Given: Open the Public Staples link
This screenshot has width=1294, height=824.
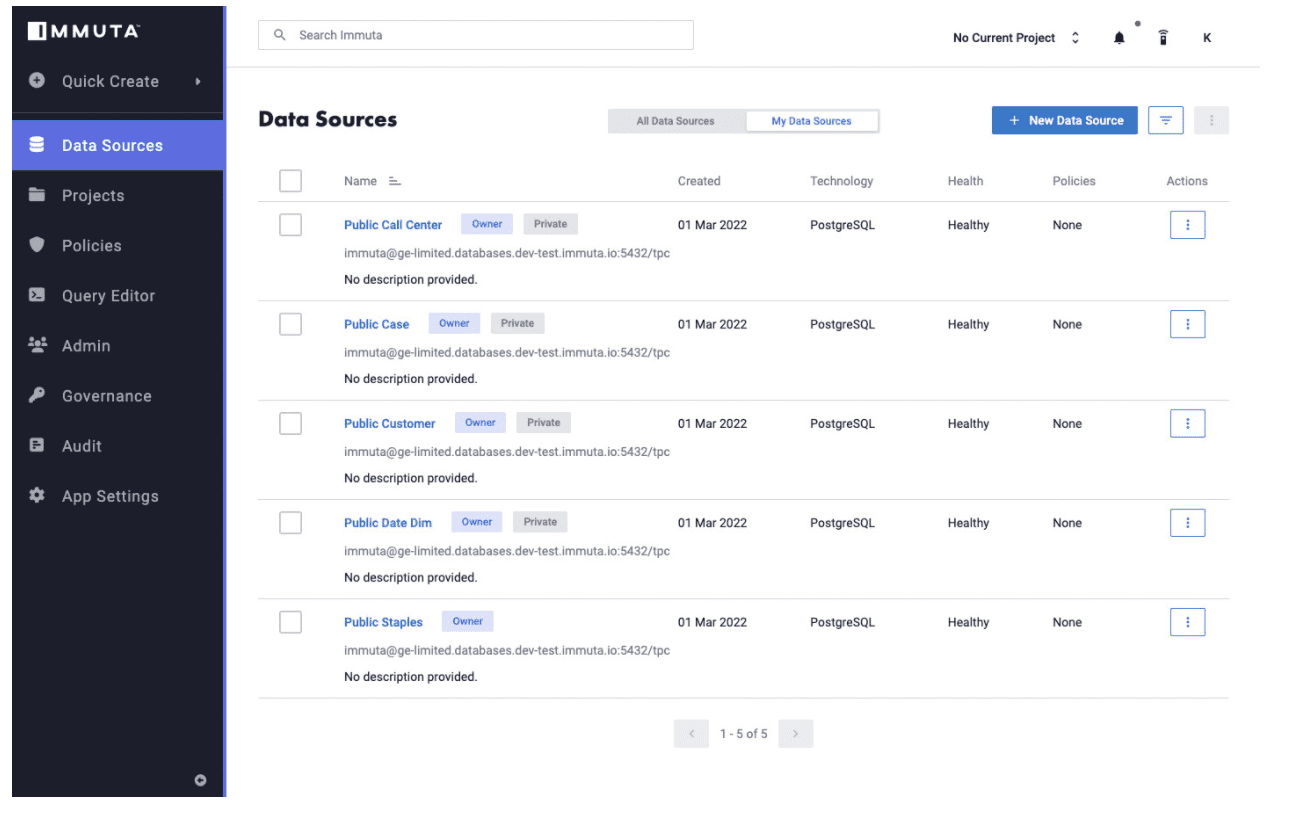Looking at the screenshot, I should click(x=383, y=622).
